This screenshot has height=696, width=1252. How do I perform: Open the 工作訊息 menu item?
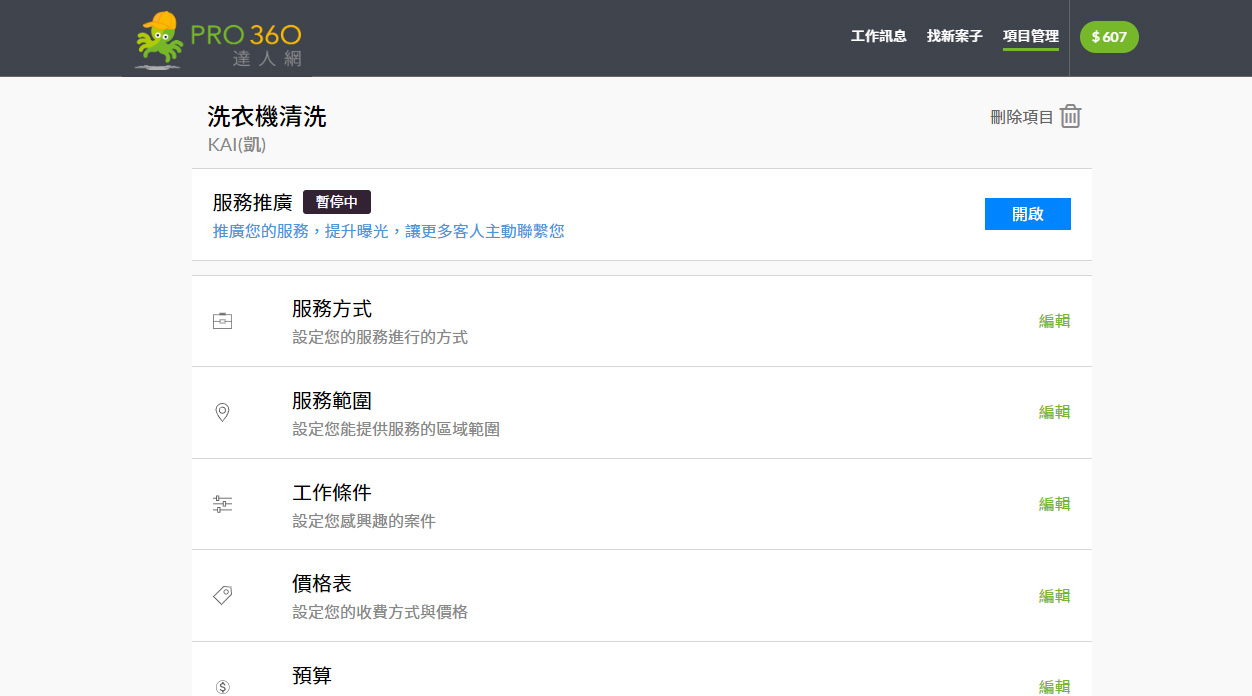click(x=878, y=37)
